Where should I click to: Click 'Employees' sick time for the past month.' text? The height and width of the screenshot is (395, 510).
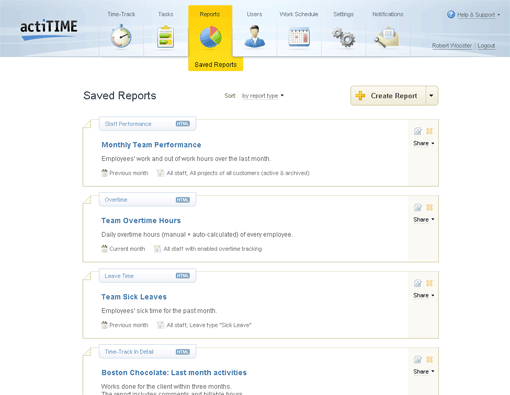pyautogui.click(x=159, y=311)
